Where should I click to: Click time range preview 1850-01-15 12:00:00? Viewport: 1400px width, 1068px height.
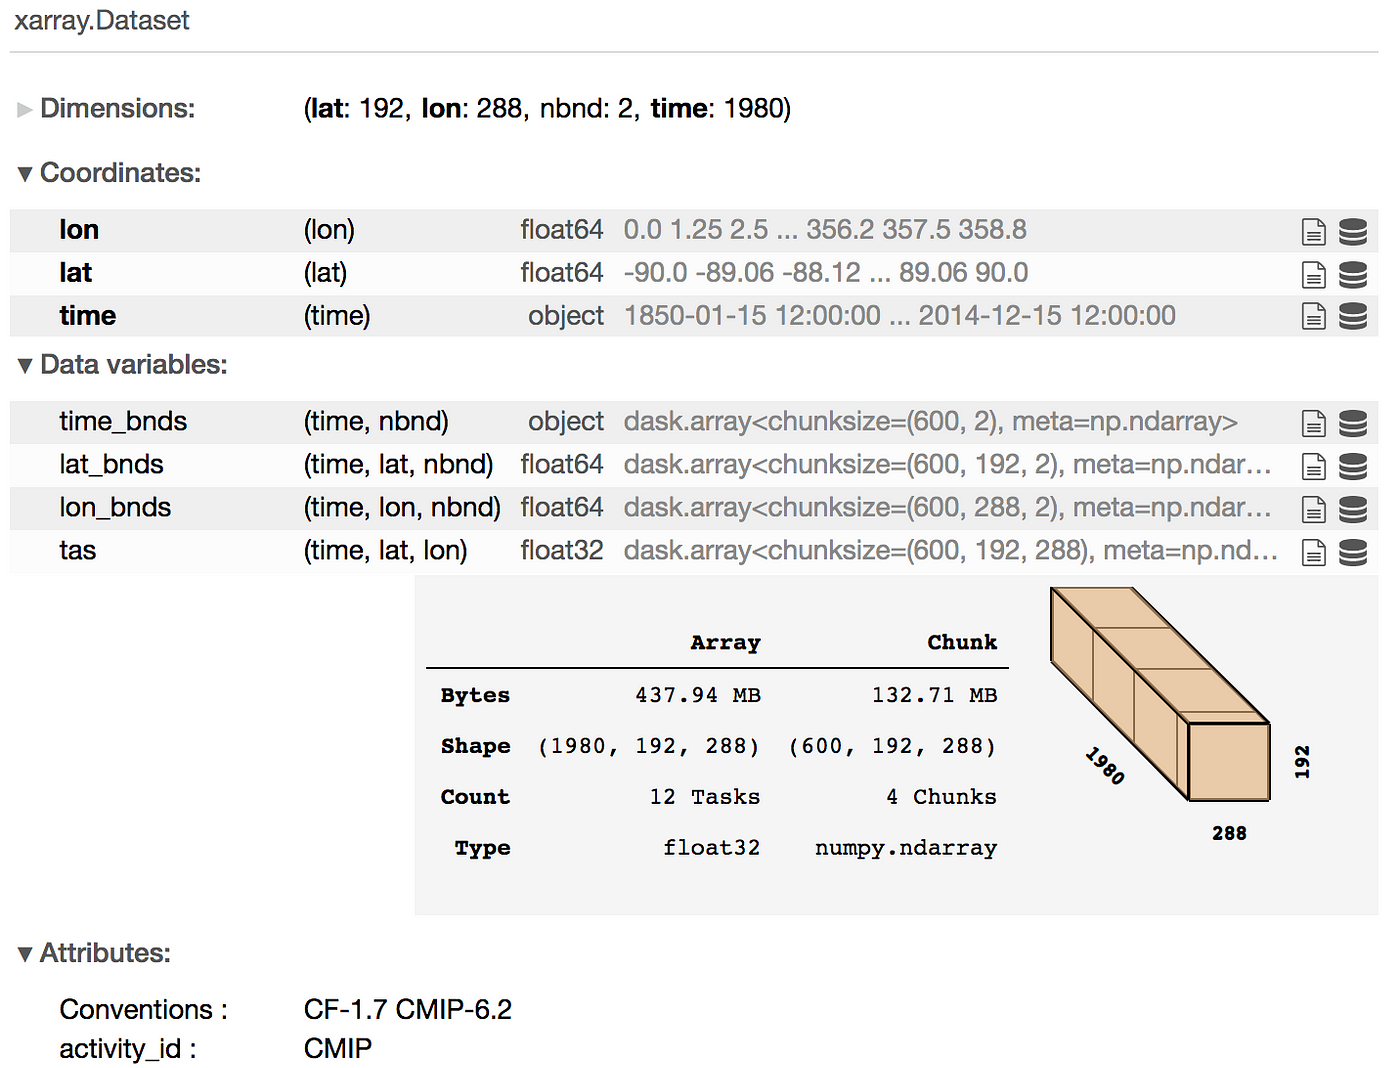point(899,316)
